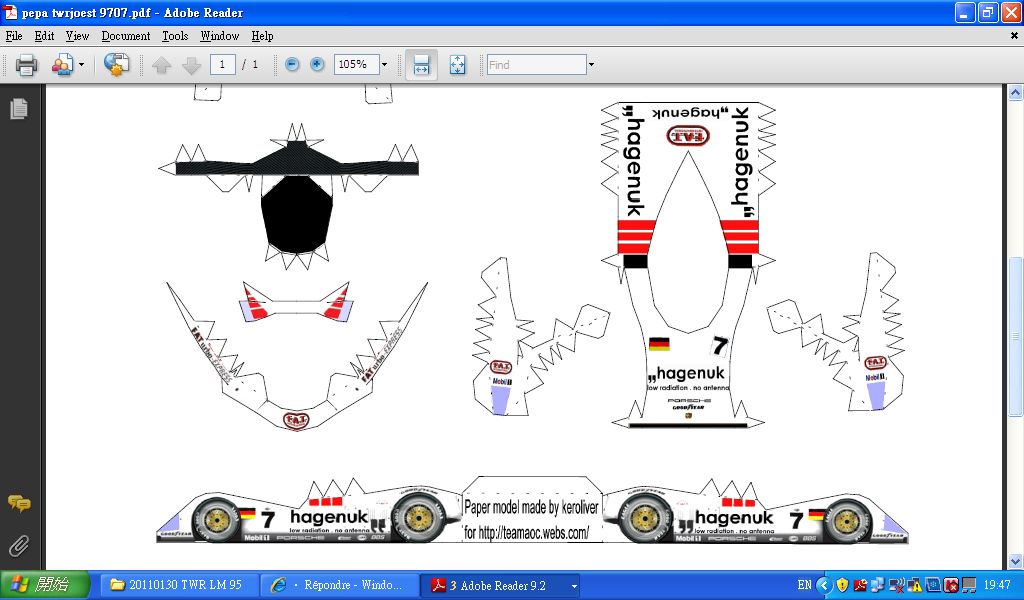The width and height of the screenshot is (1024, 600).
Task: Click the page number input field
Action: (x=222, y=65)
